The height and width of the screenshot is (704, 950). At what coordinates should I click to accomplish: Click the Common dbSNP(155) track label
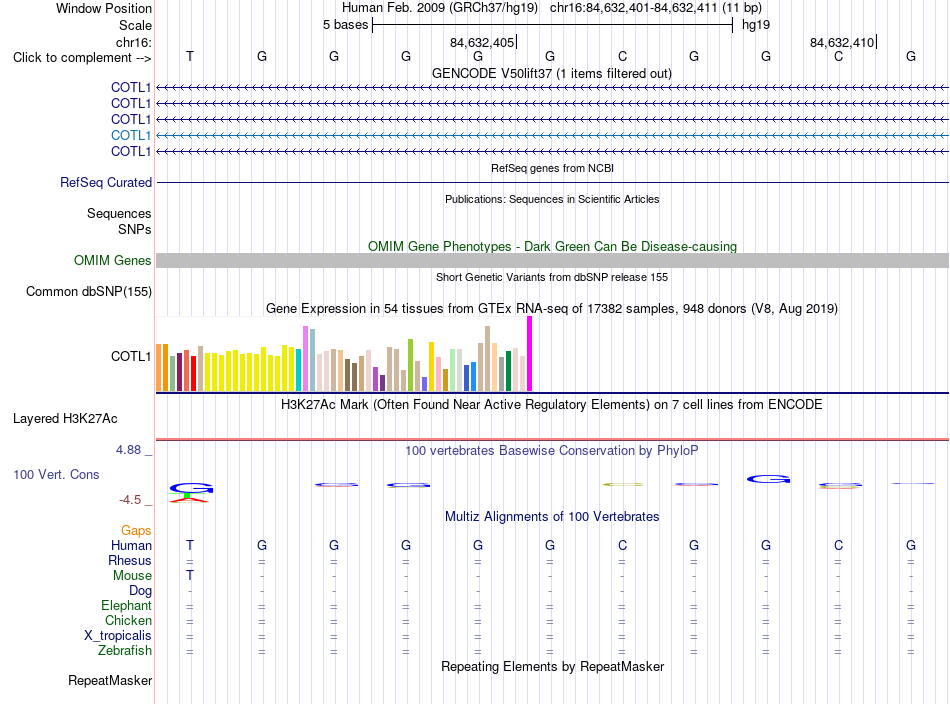coord(88,291)
